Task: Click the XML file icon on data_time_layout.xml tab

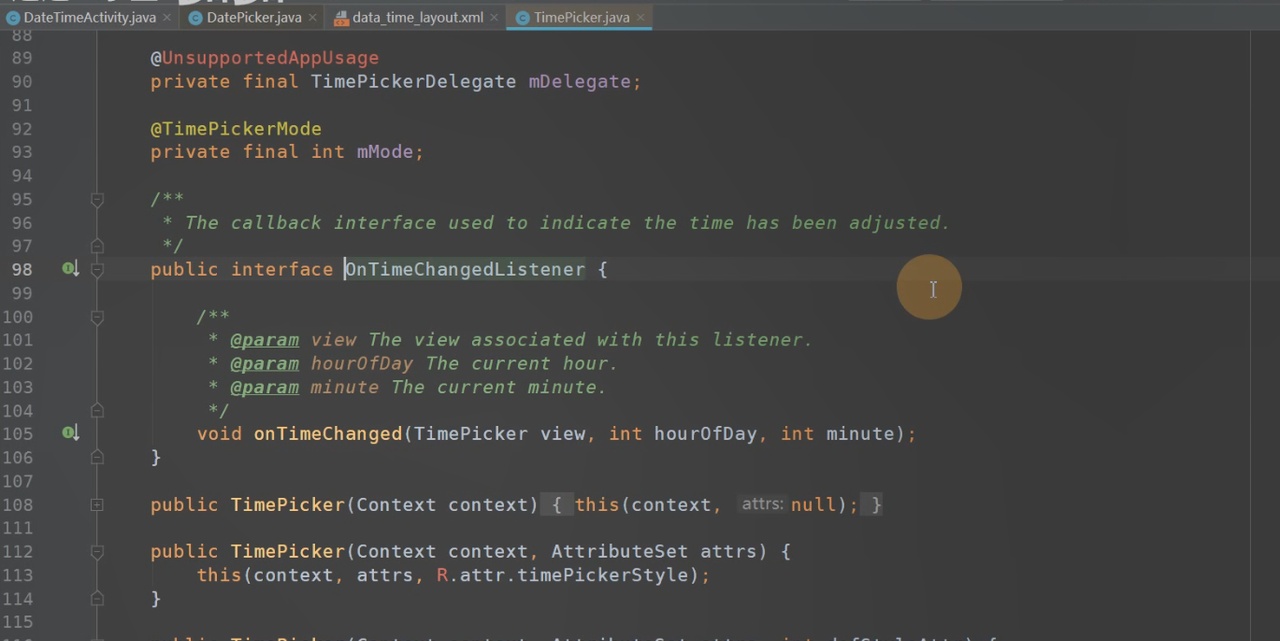Action: point(341,17)
